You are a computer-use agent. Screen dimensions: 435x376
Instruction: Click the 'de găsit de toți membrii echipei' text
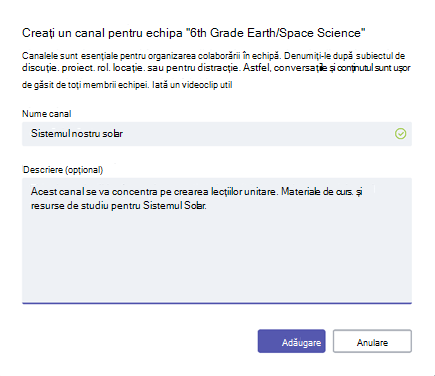85,85
